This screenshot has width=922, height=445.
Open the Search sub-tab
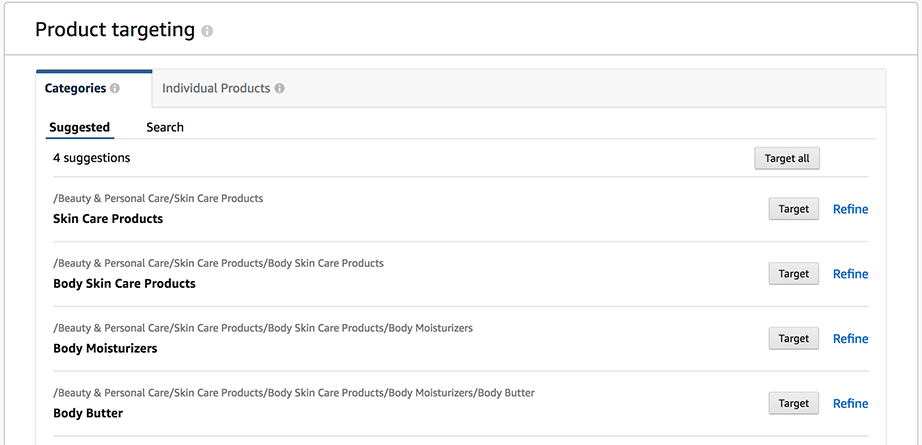point(165,127)
